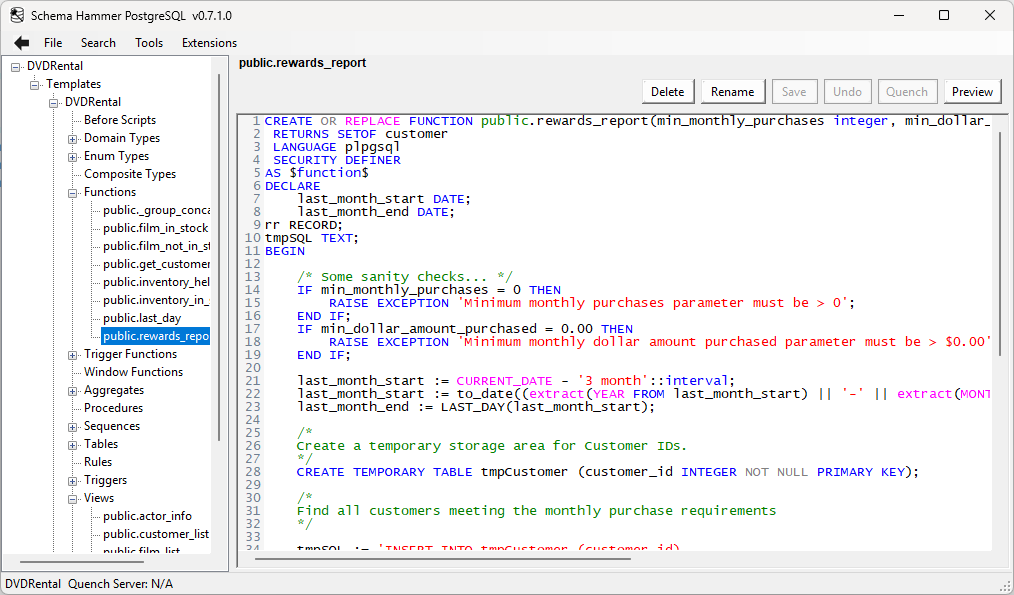The height and width of the screenshot is (595, 1014).
Task: Open the Search menu
Action: coord(98,42)
